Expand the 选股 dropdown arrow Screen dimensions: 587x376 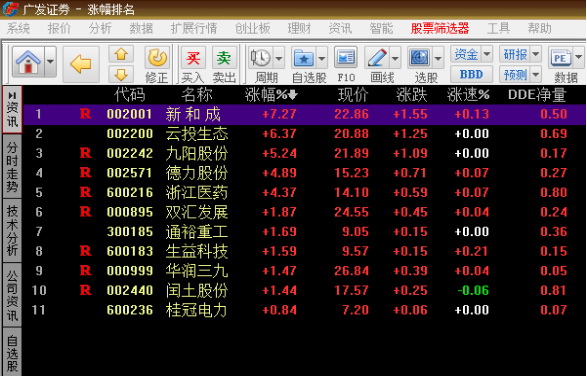point(438,58)
